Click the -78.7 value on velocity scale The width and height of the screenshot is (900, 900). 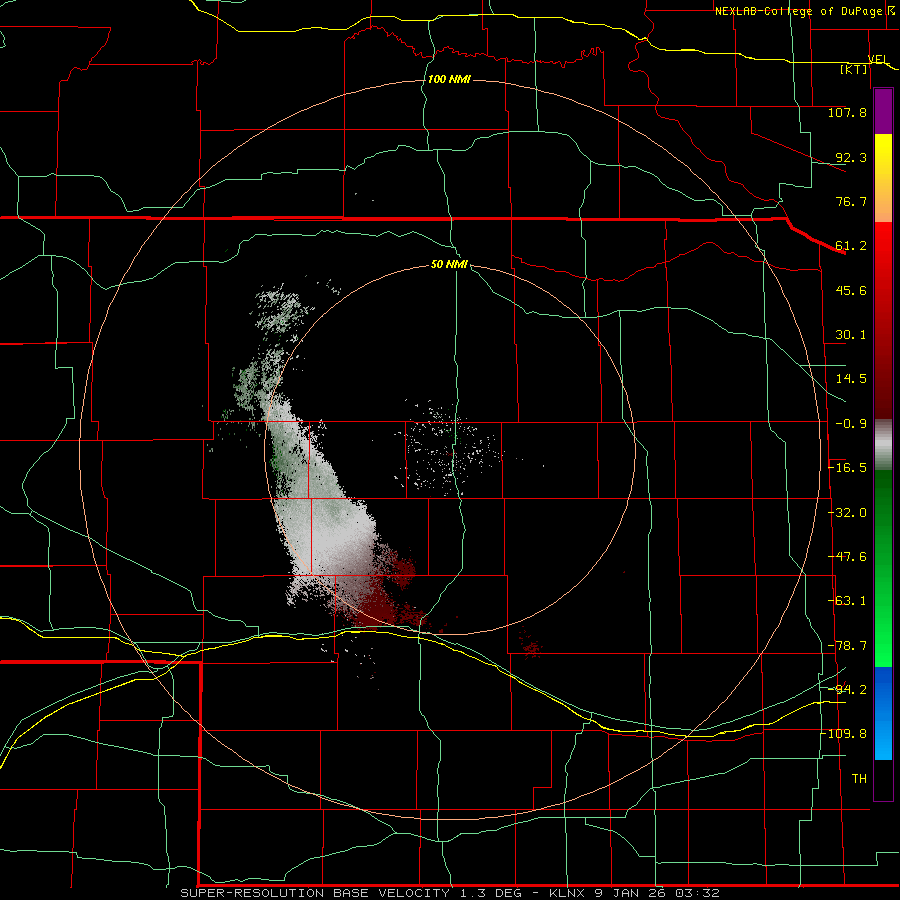click(847, 646)
